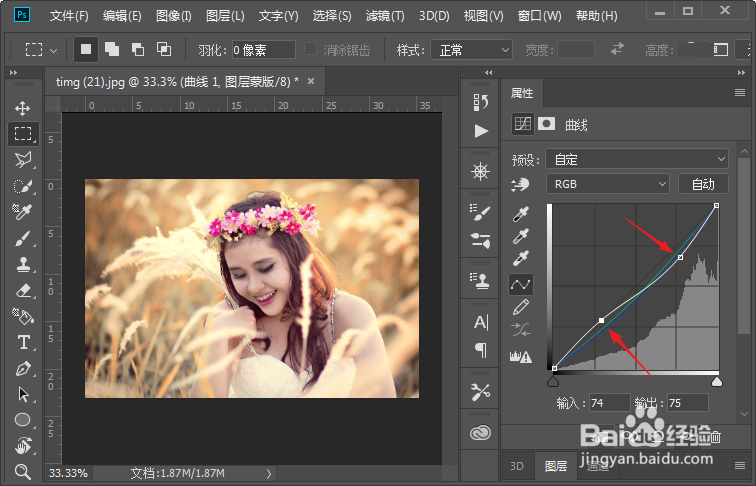The image size is (756, 486).
Task: Open the Navigator wheel panel icon
Action: pyautogui.click(x=481, y=172)
